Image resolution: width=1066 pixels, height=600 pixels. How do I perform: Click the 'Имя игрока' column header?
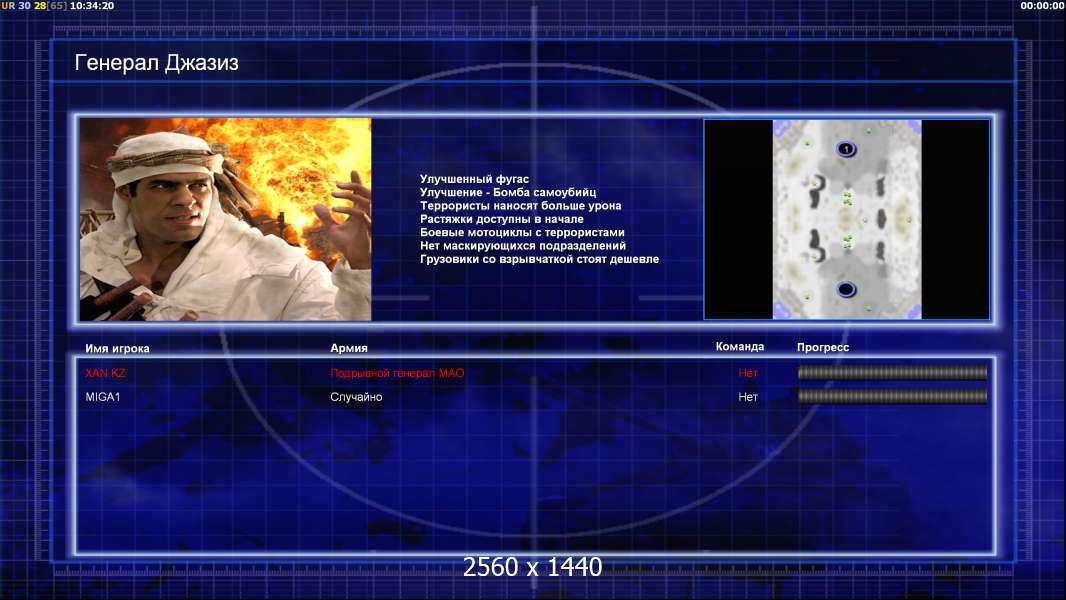tap(117, 348)
